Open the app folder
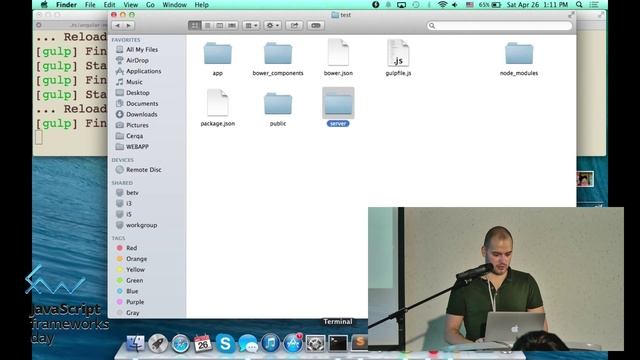Screen dimensions: 640x360 [218, 54]
